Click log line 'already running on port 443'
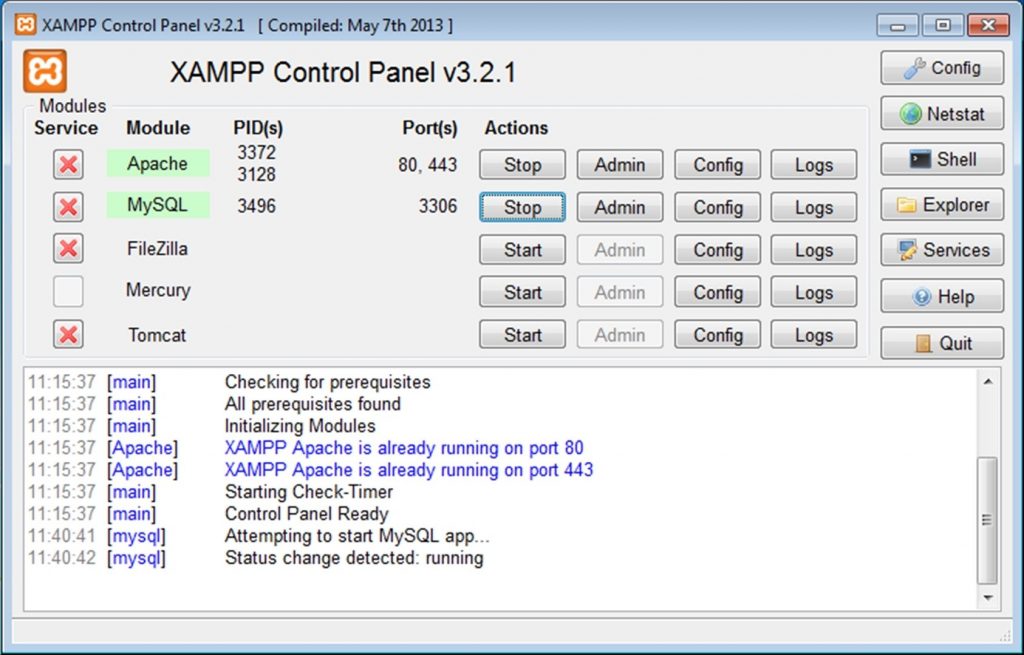The height and width of the screenshot is (655, 1024). point(409,470)
